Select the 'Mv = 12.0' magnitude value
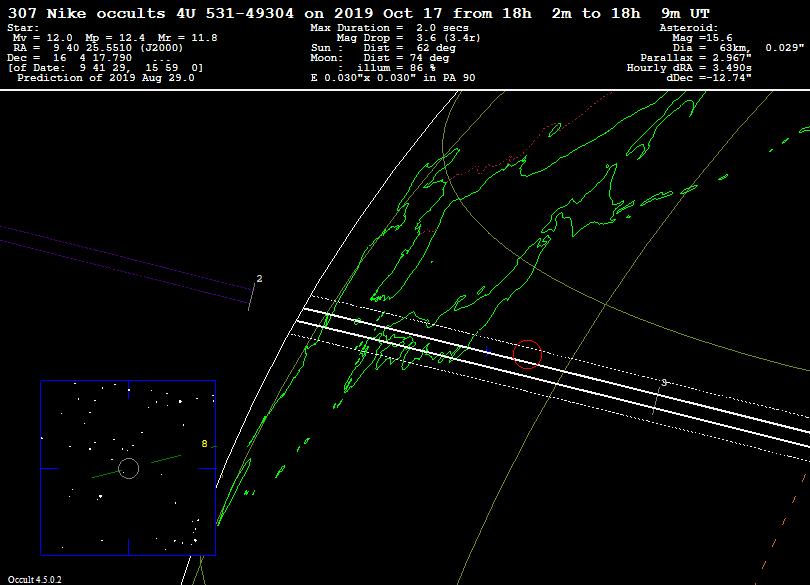The width and height of the screenshot is (810, 585). (43, 38)
